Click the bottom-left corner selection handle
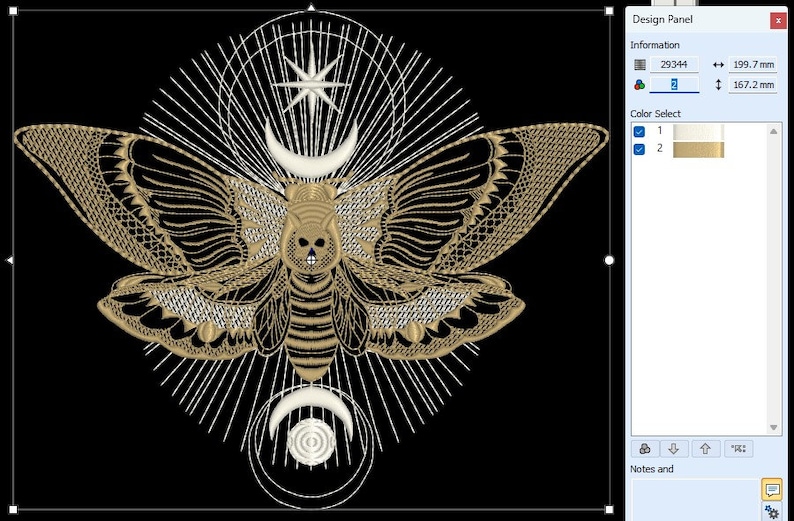 point(13,509)
